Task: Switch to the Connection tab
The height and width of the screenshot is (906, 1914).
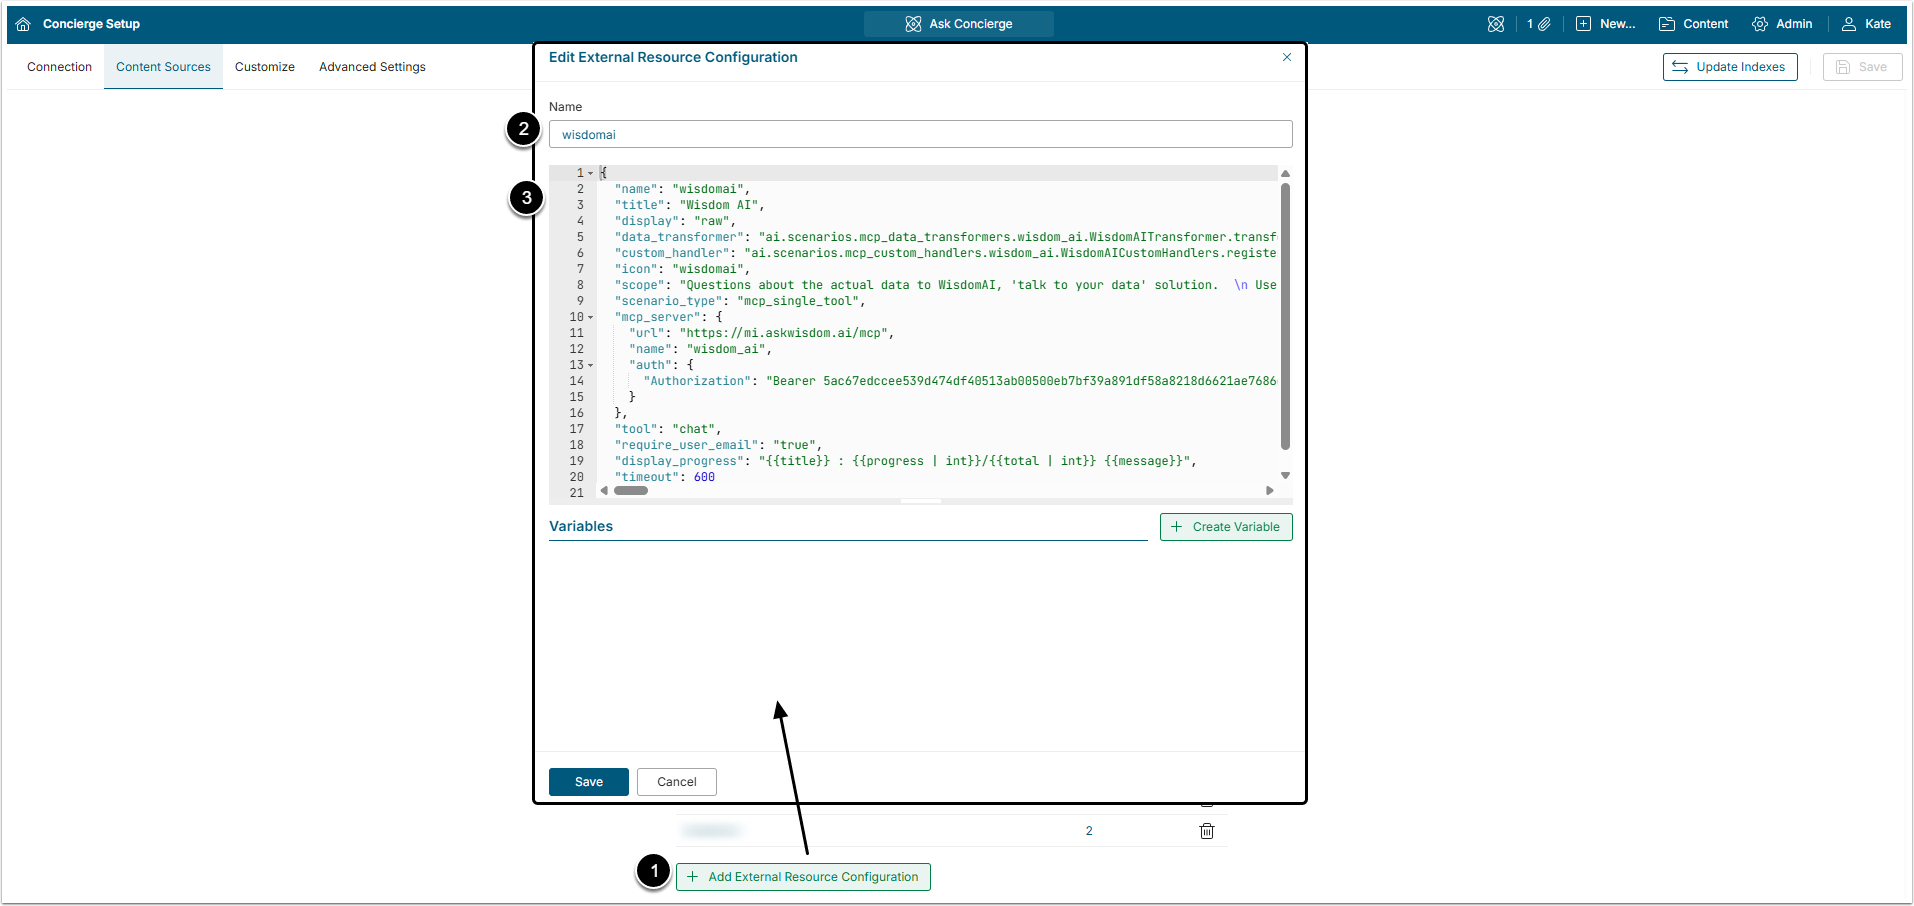Action: 59,67
